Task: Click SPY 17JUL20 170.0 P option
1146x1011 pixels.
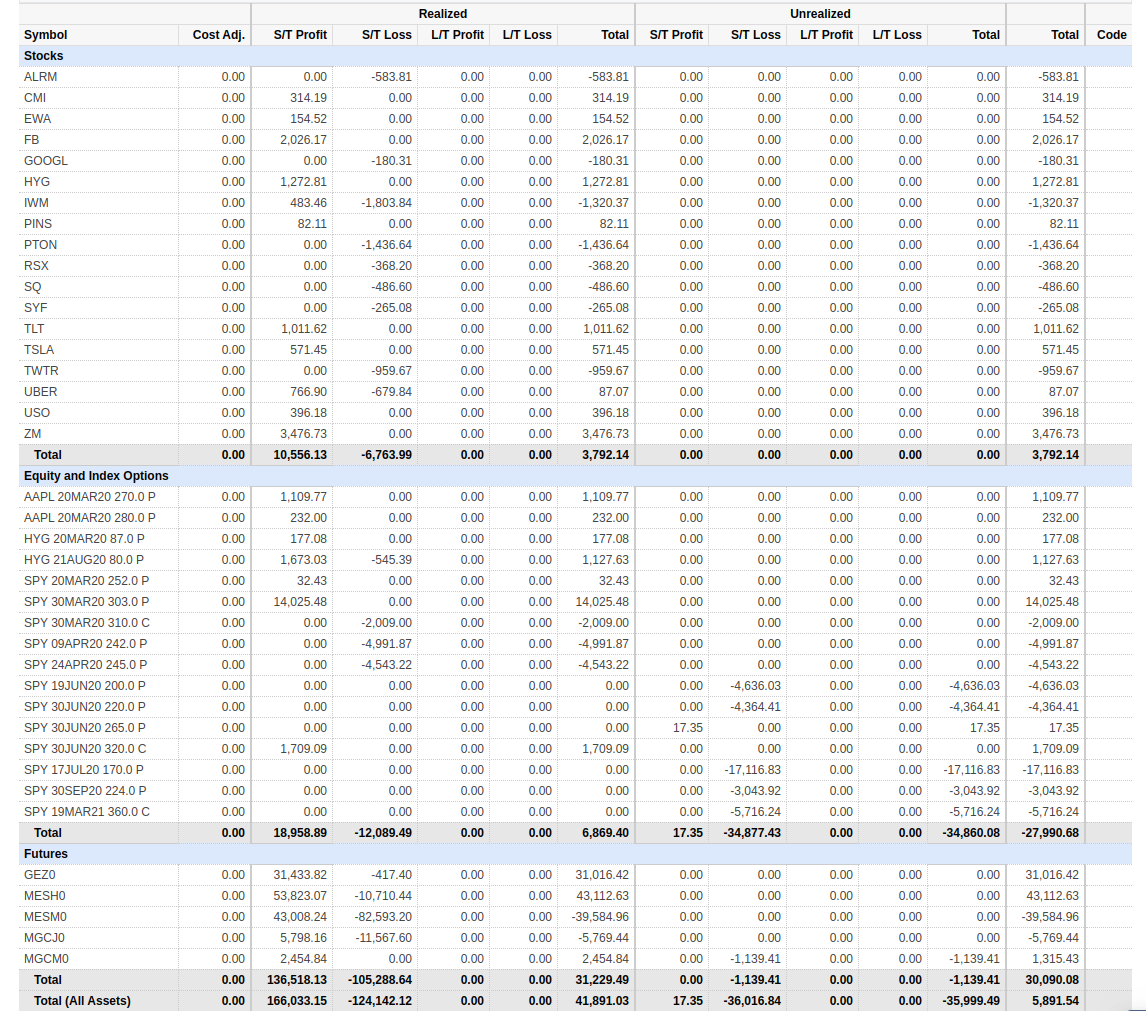Action: [x=83, y=770]
